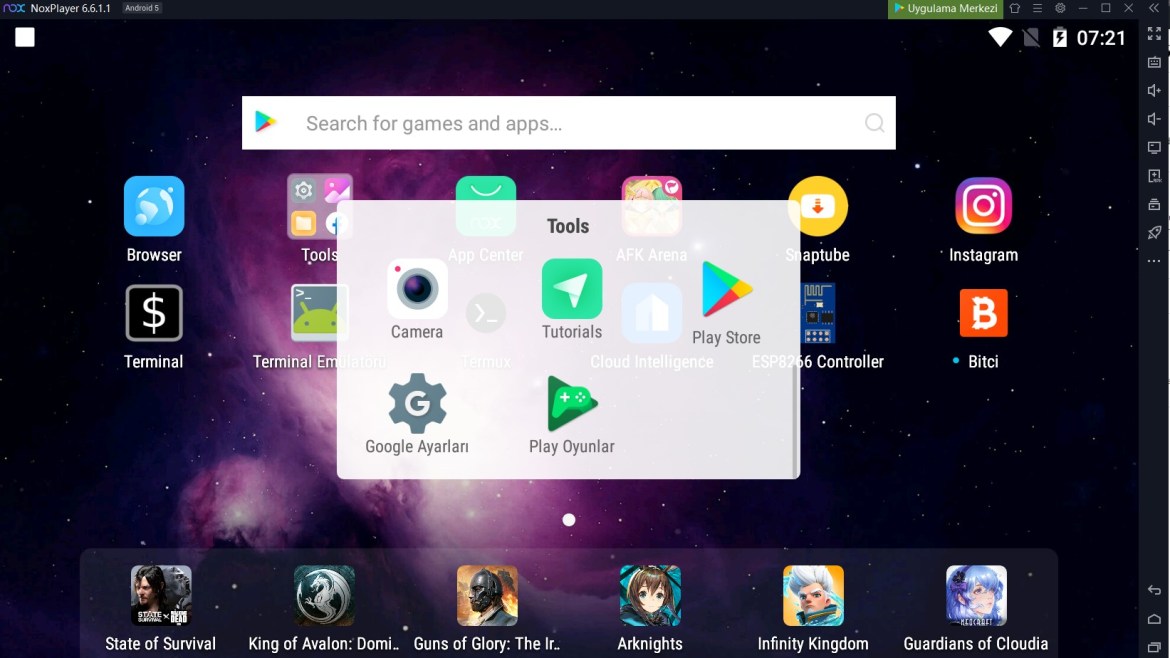
Task: Open the Camera app in Tools folder
Action: point(417,290)
